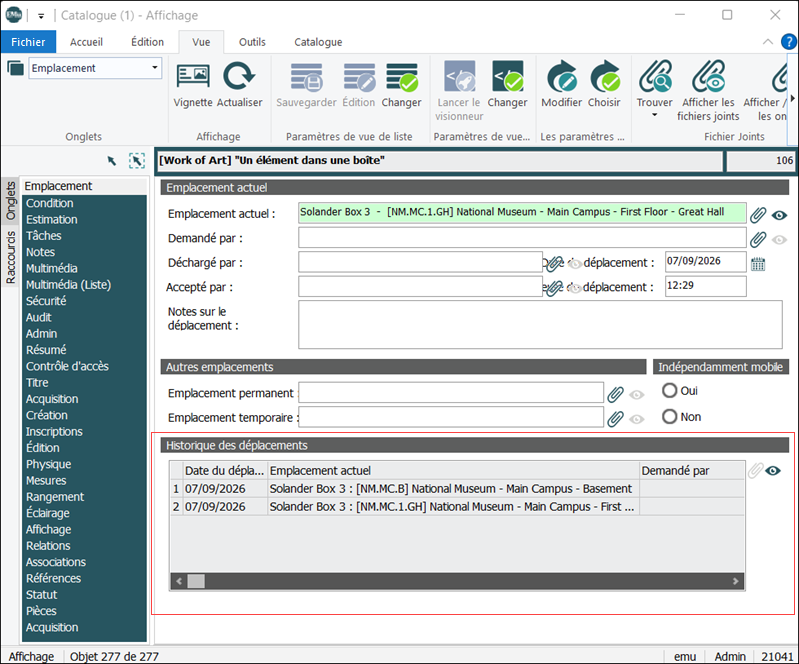
Task: Switch to the Édition ribbon tab
Action: click(147, 42)
